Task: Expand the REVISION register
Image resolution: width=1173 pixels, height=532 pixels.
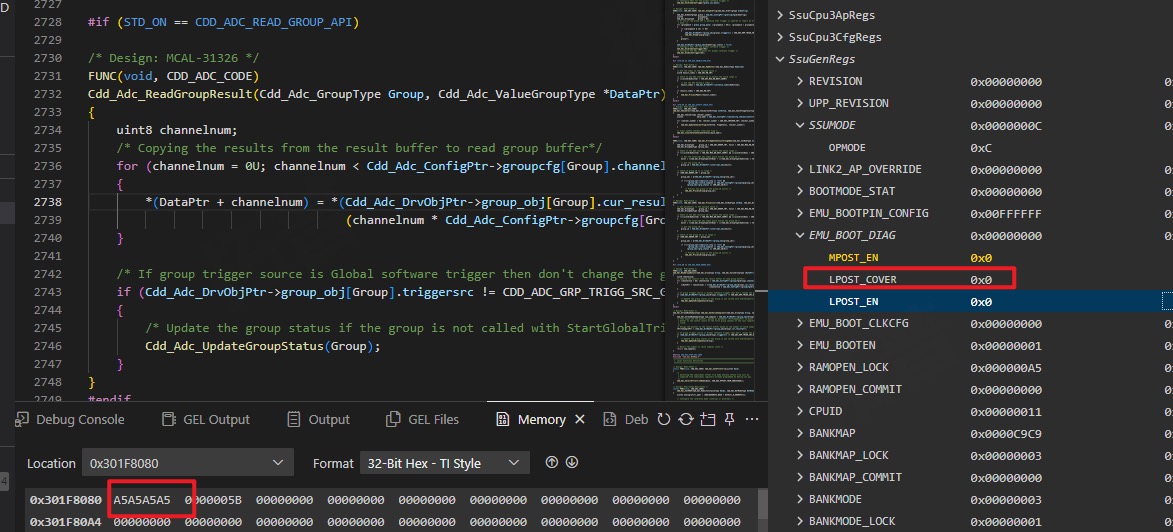Action: [800, 81]
